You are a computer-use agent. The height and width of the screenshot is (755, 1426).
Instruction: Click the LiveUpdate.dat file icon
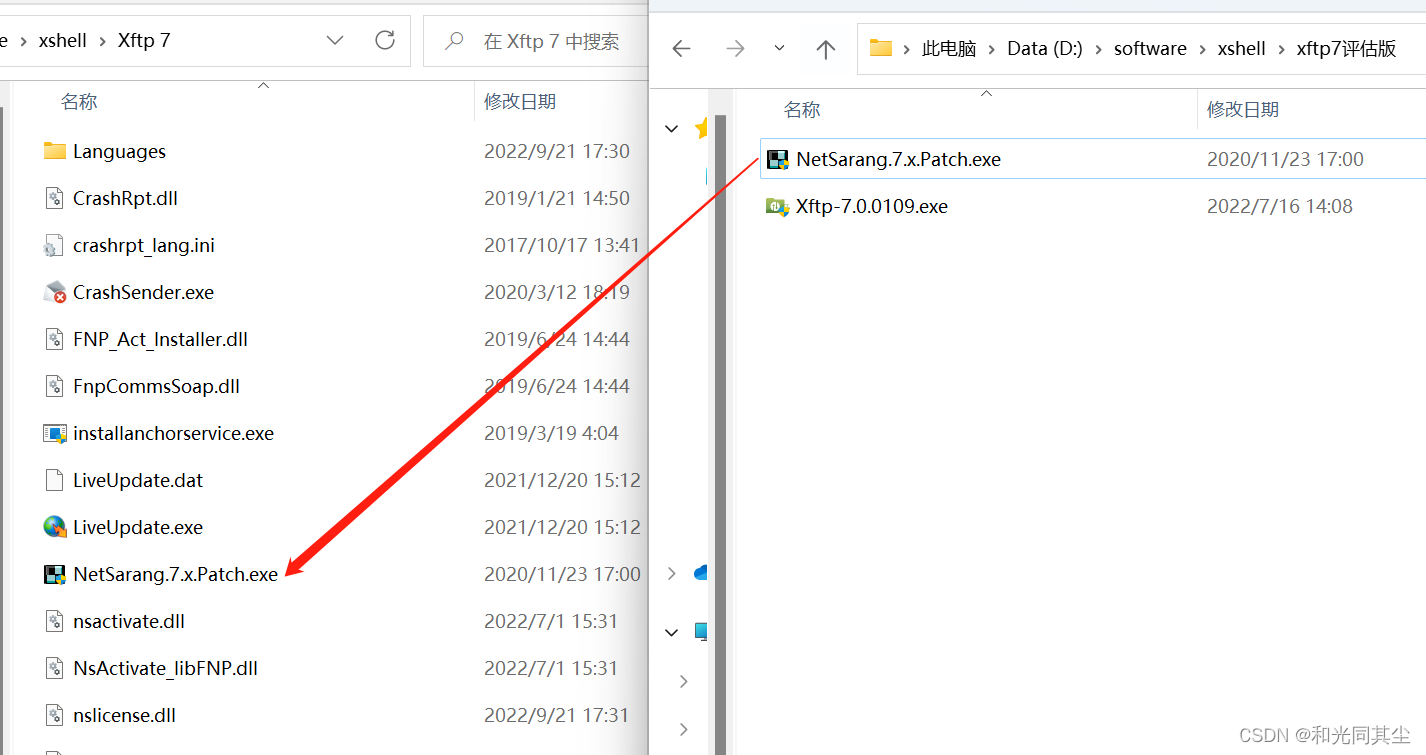[55, 480]
